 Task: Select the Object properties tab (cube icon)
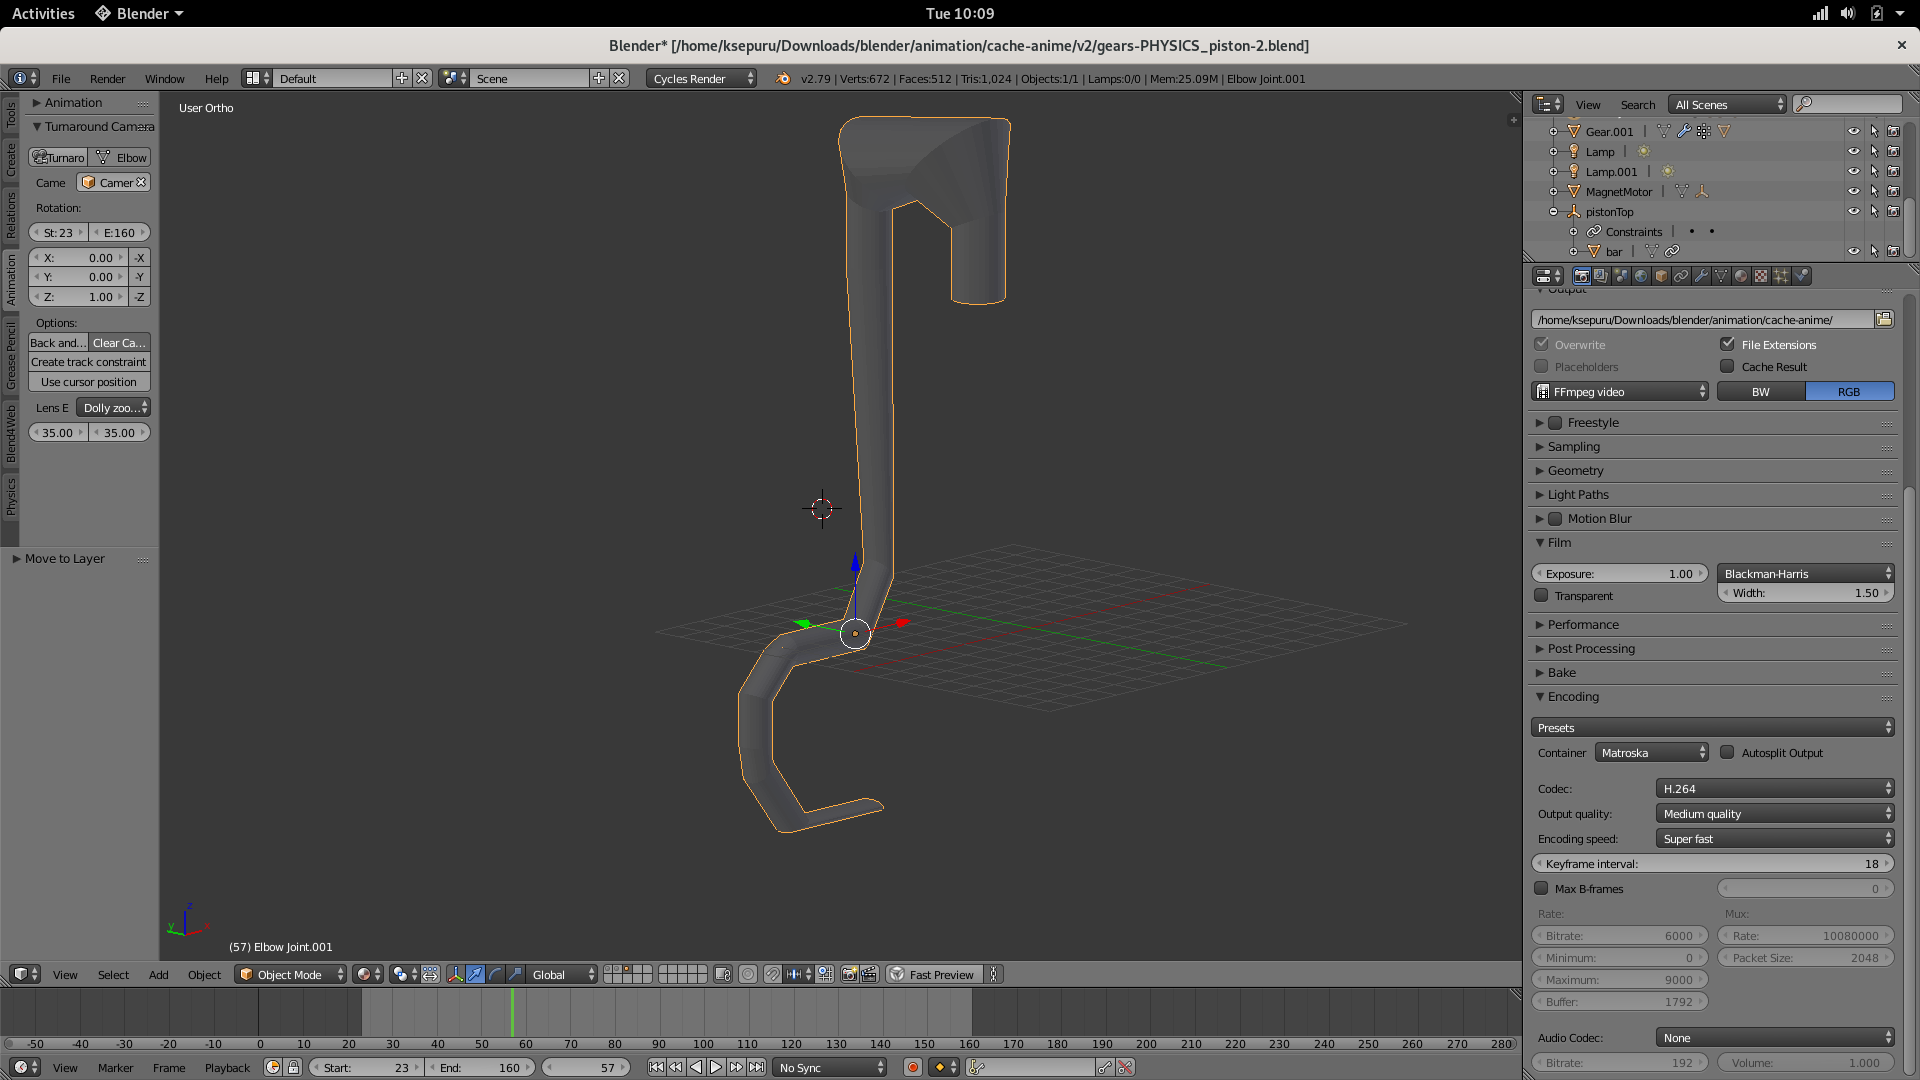pyautogui.click(x=1660, y=276)
